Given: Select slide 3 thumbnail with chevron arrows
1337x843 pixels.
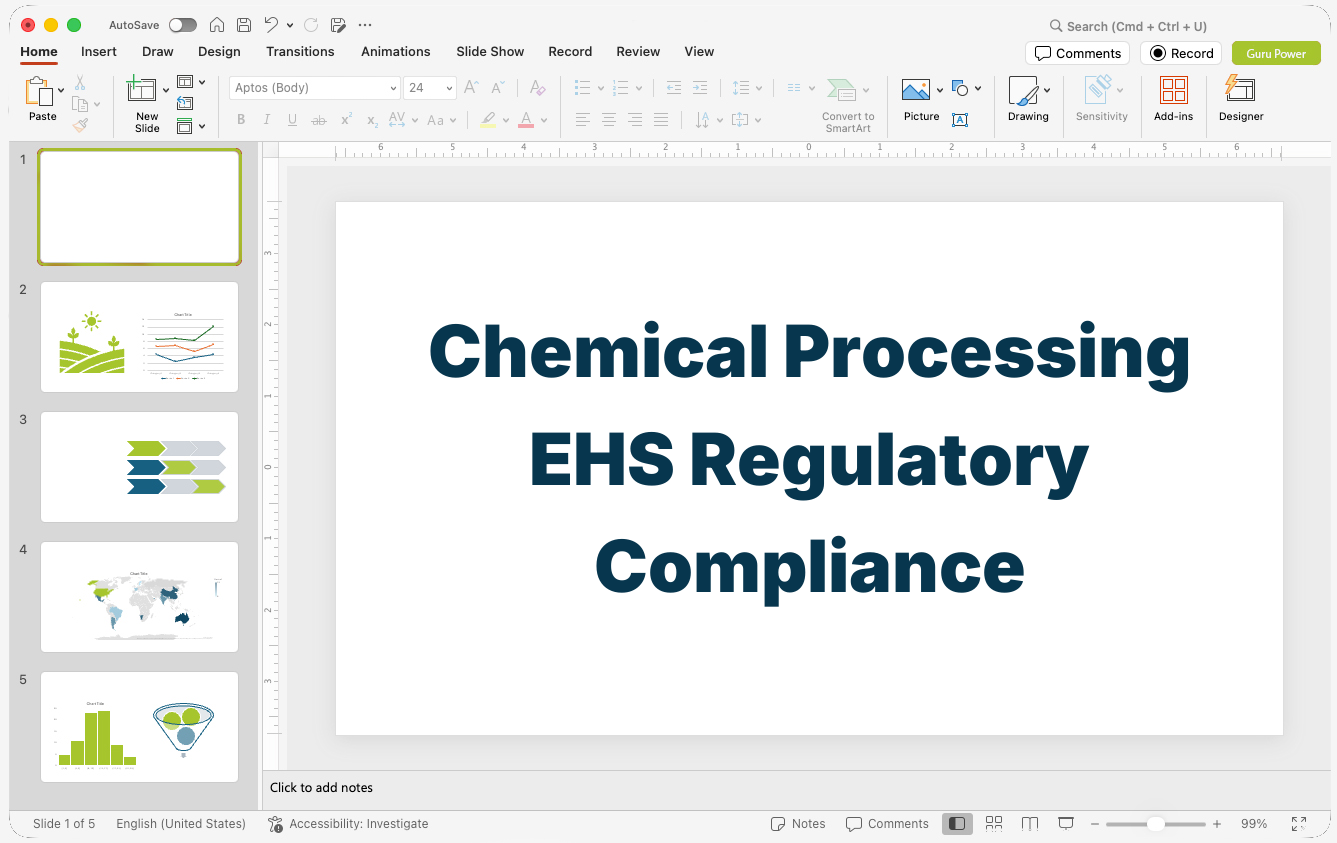Looking at the screenshot, I should coord(139,467).
